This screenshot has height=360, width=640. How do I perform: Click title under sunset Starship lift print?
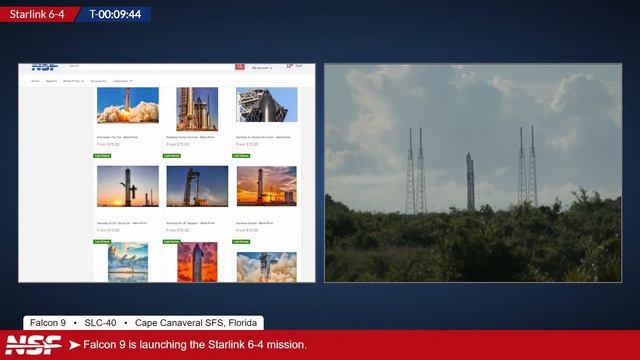(x=122, y=223)
